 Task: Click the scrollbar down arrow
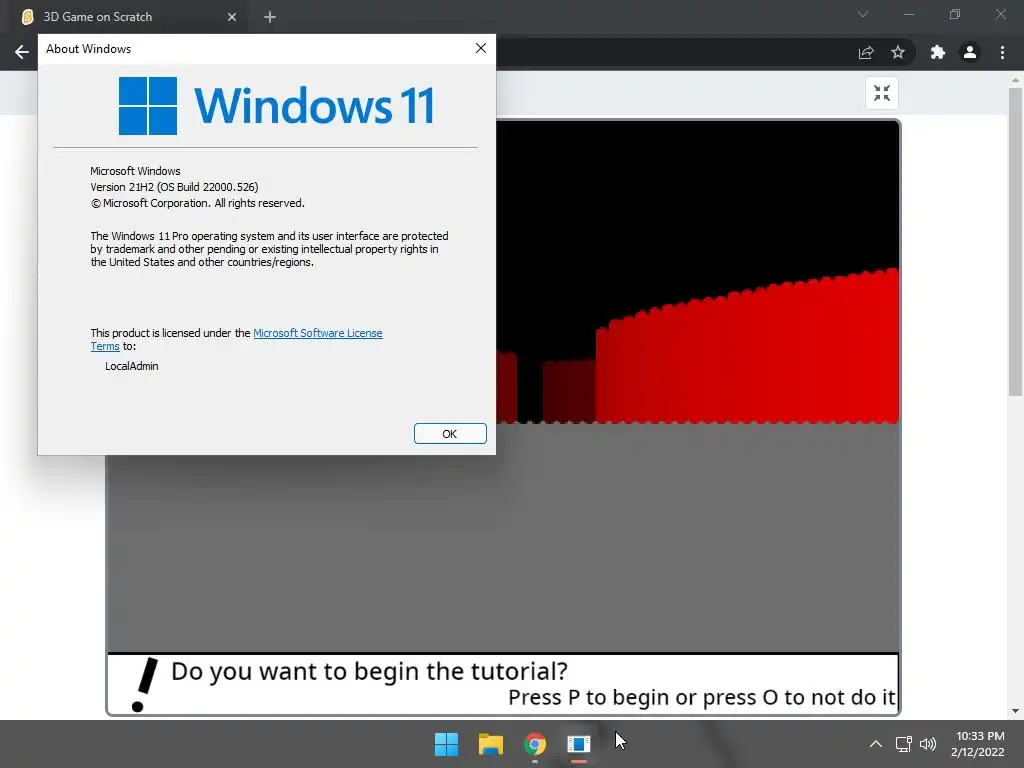[1015, 711]
